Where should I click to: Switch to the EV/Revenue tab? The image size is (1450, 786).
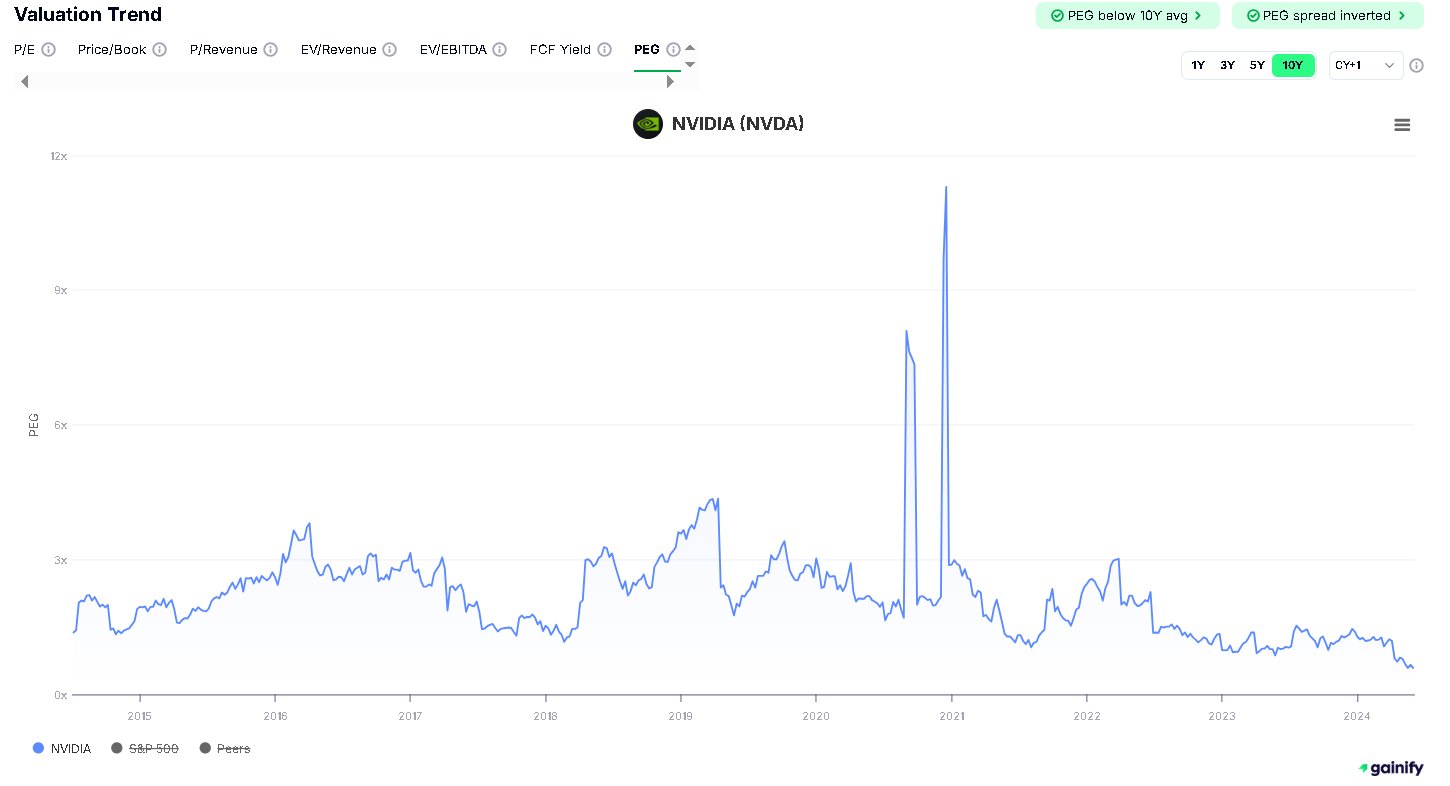tap(339, 50)
